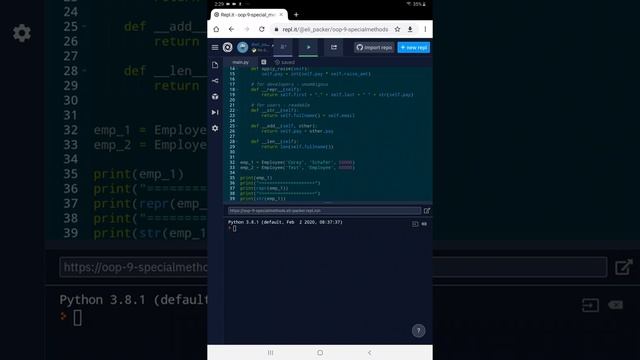640x360 pixels.
Task: Tap the Android recent apps button
Action: point(271,353)
